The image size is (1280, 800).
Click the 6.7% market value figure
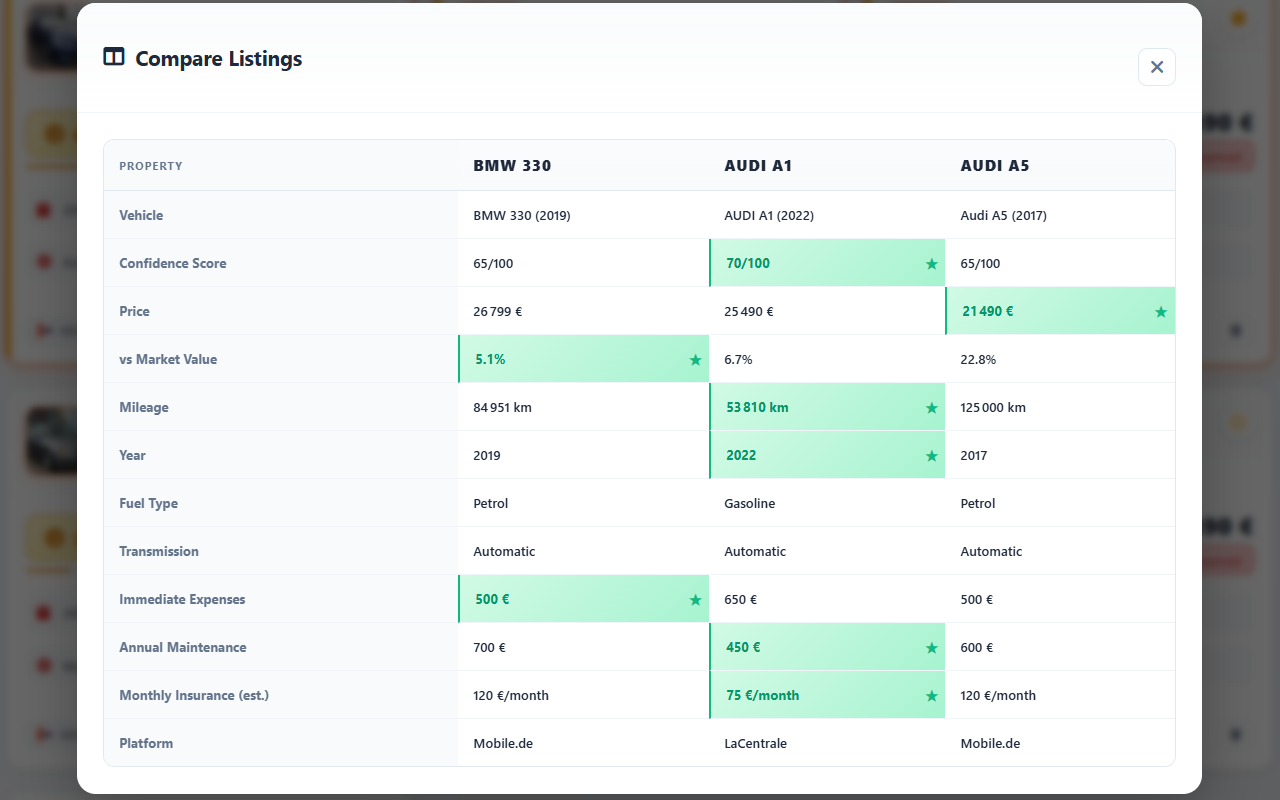pyautogui.click(x=738, y=359)
